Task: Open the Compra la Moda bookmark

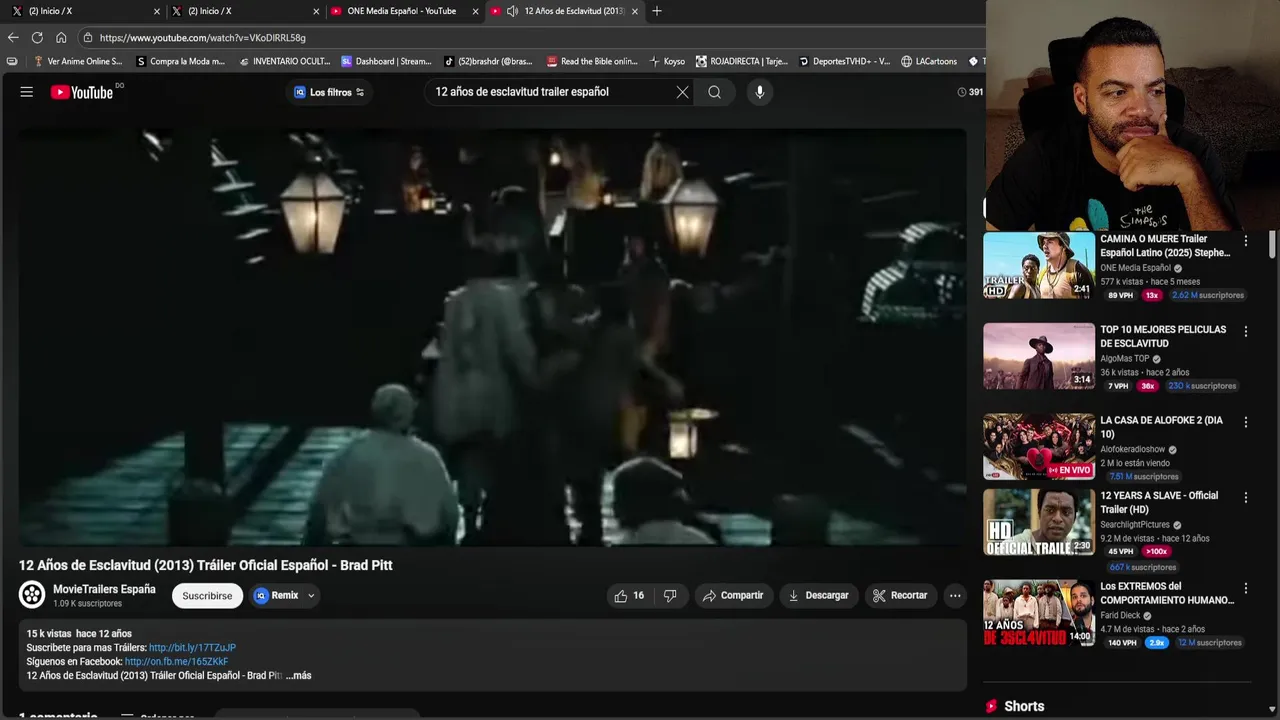Action: click(180, 61)
